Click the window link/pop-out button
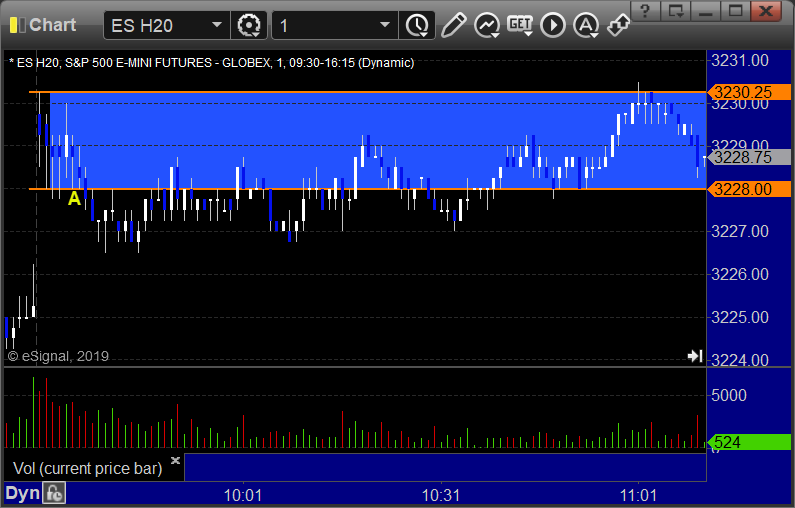This screenshot has width=795, height=508. [x=676, y=11]
